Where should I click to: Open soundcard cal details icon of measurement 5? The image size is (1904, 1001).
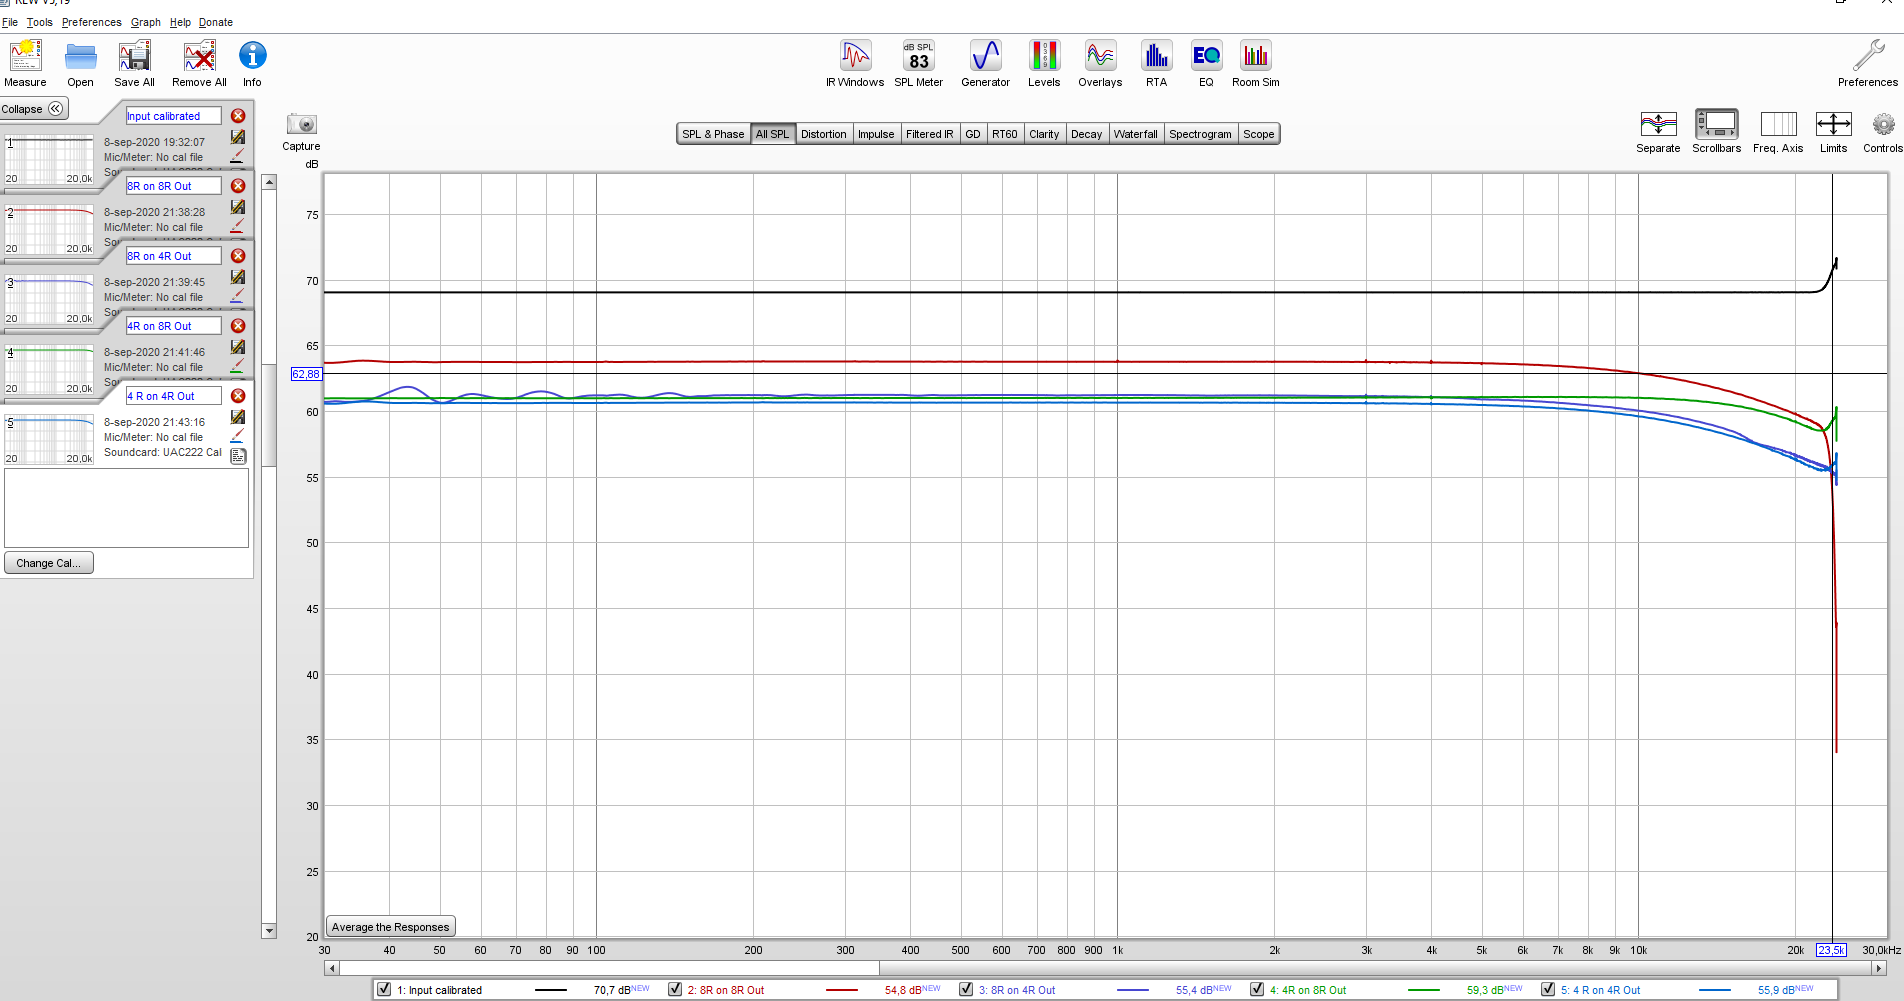tap(238, 456)
